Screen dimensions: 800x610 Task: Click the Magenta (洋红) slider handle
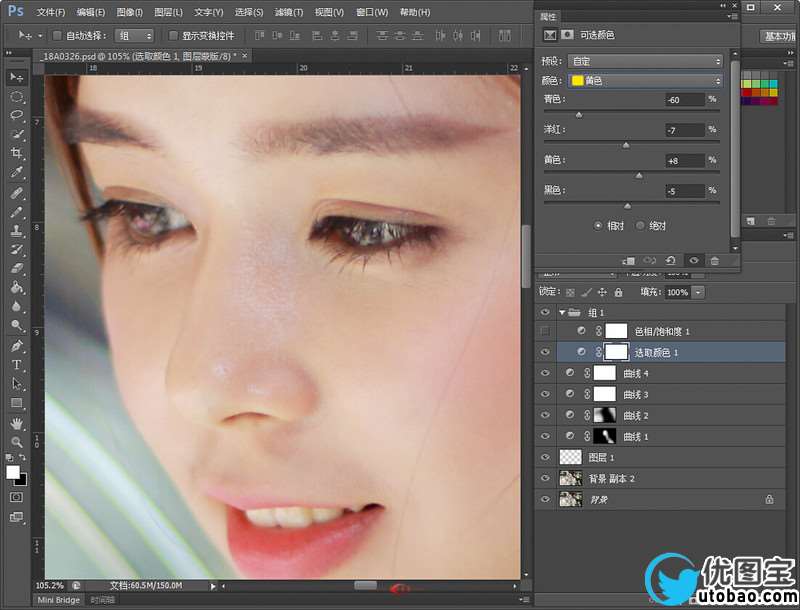coord(626,145)
